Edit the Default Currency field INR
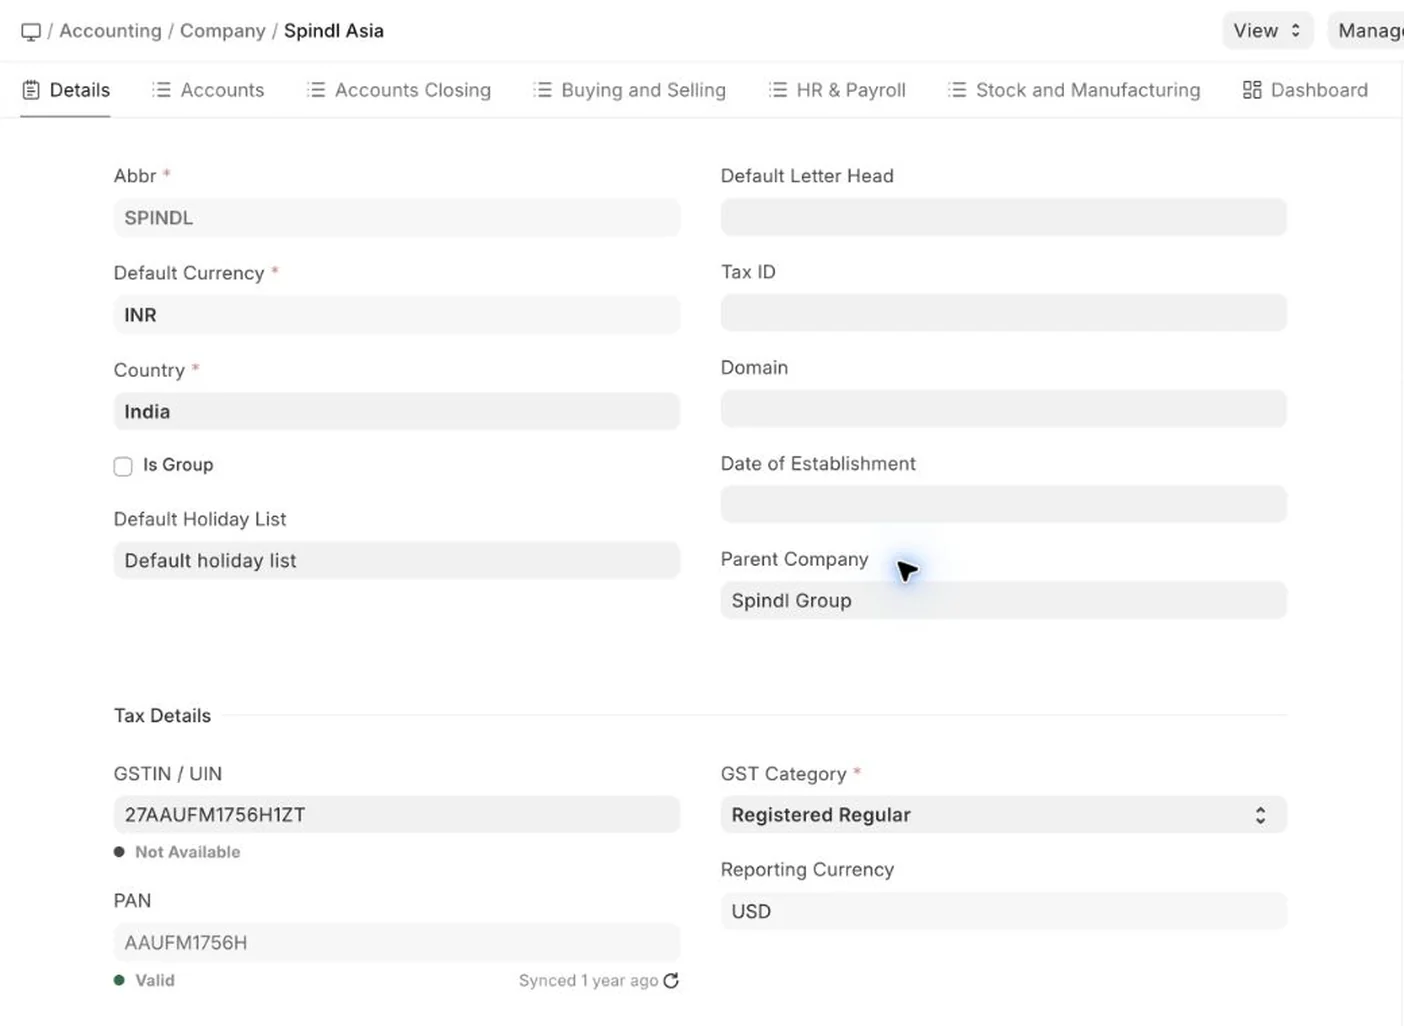 click(397, 315)
